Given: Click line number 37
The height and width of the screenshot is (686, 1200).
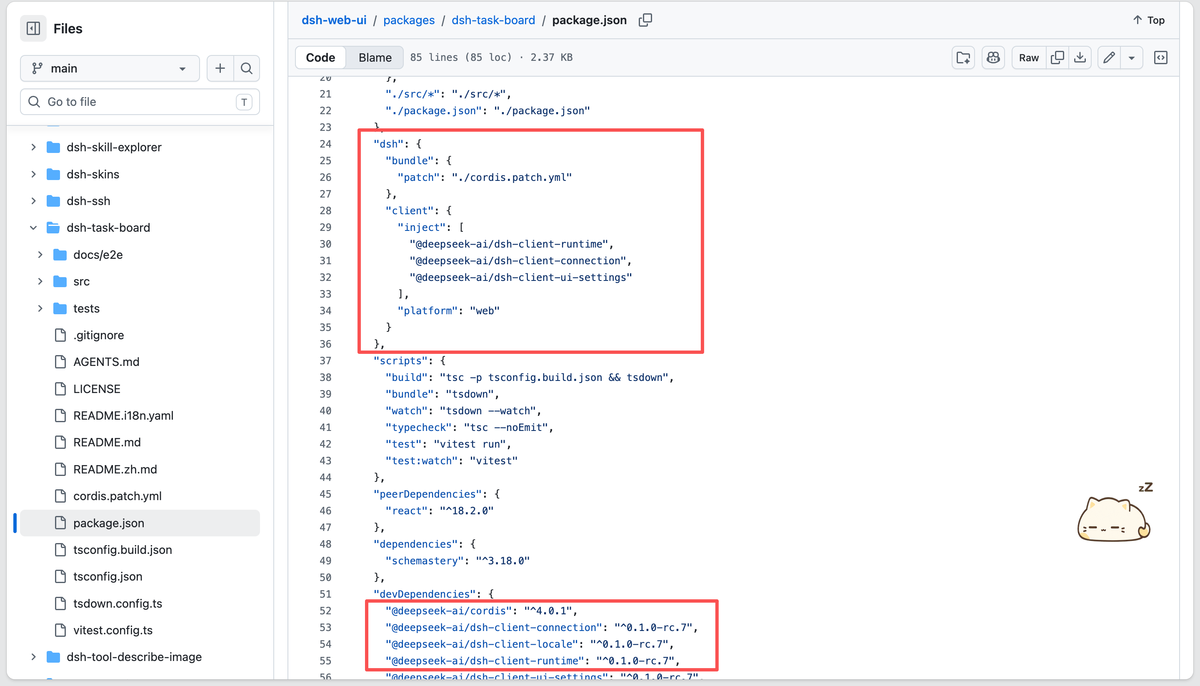Looking at the screenshot, I should [325, 361].
